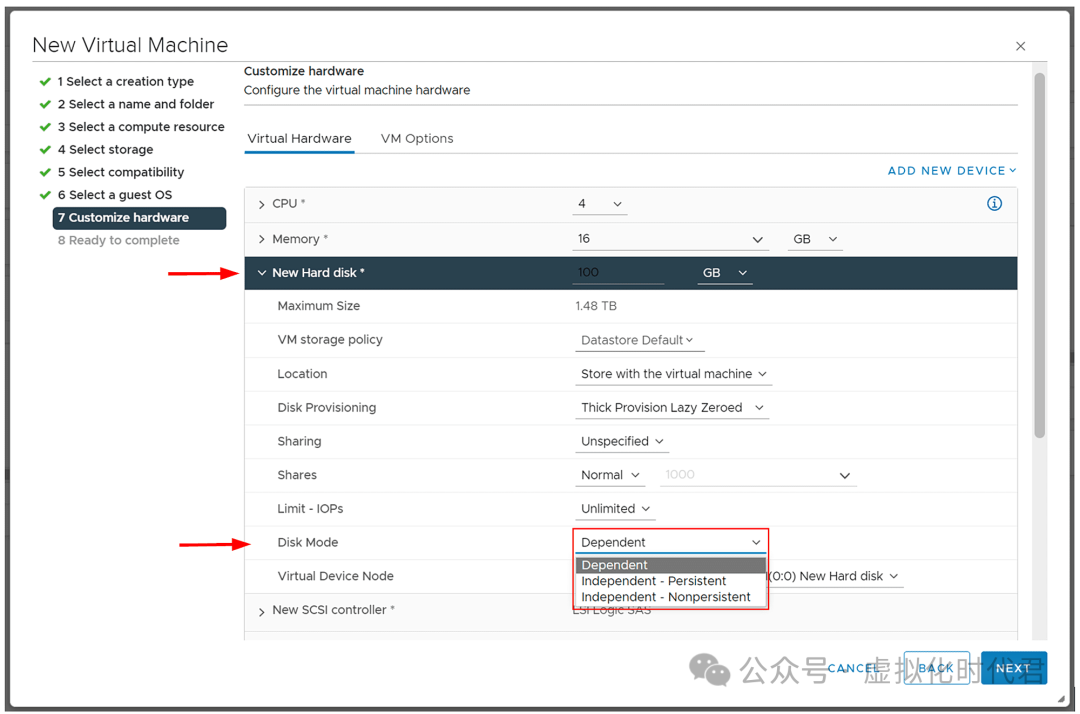Go to step 5 Select compatibility
1080x714 pixels.
tap(121, 173)
